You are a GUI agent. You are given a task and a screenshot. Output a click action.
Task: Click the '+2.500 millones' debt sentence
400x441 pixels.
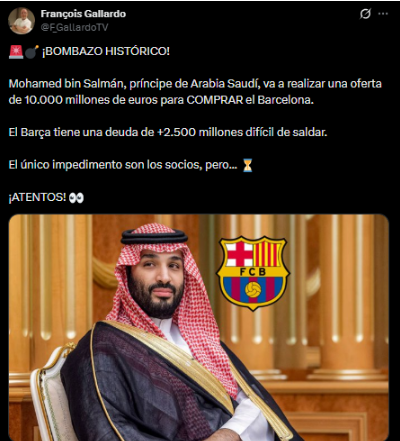(x=168, y=132)
